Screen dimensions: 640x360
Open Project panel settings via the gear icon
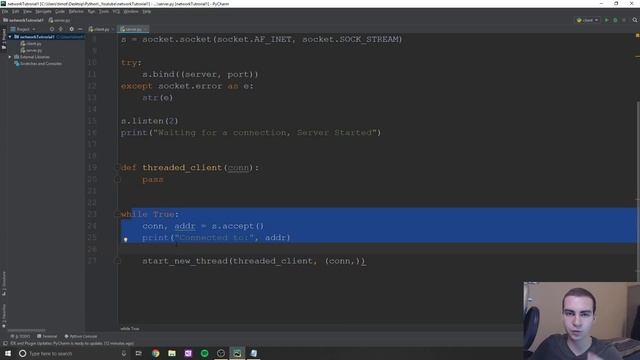[x=71, y=29]
